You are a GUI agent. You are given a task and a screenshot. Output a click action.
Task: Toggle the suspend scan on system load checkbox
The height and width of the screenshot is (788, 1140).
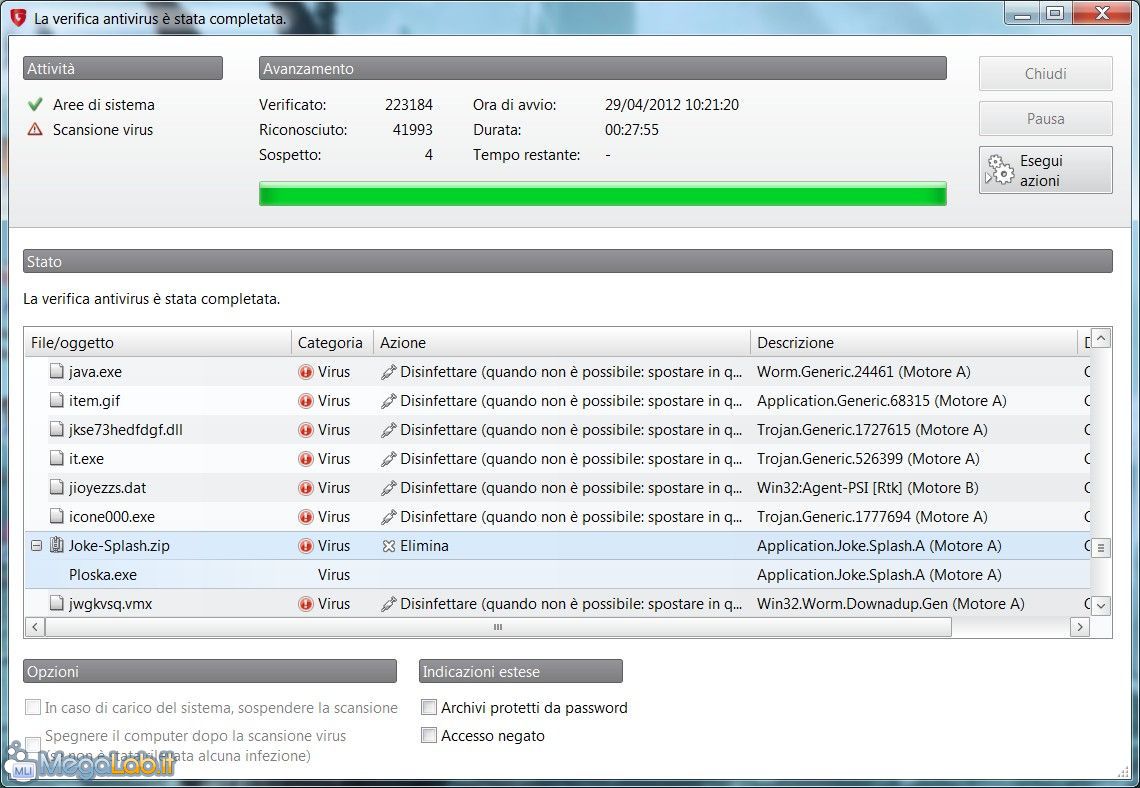(x=33, y=708)
